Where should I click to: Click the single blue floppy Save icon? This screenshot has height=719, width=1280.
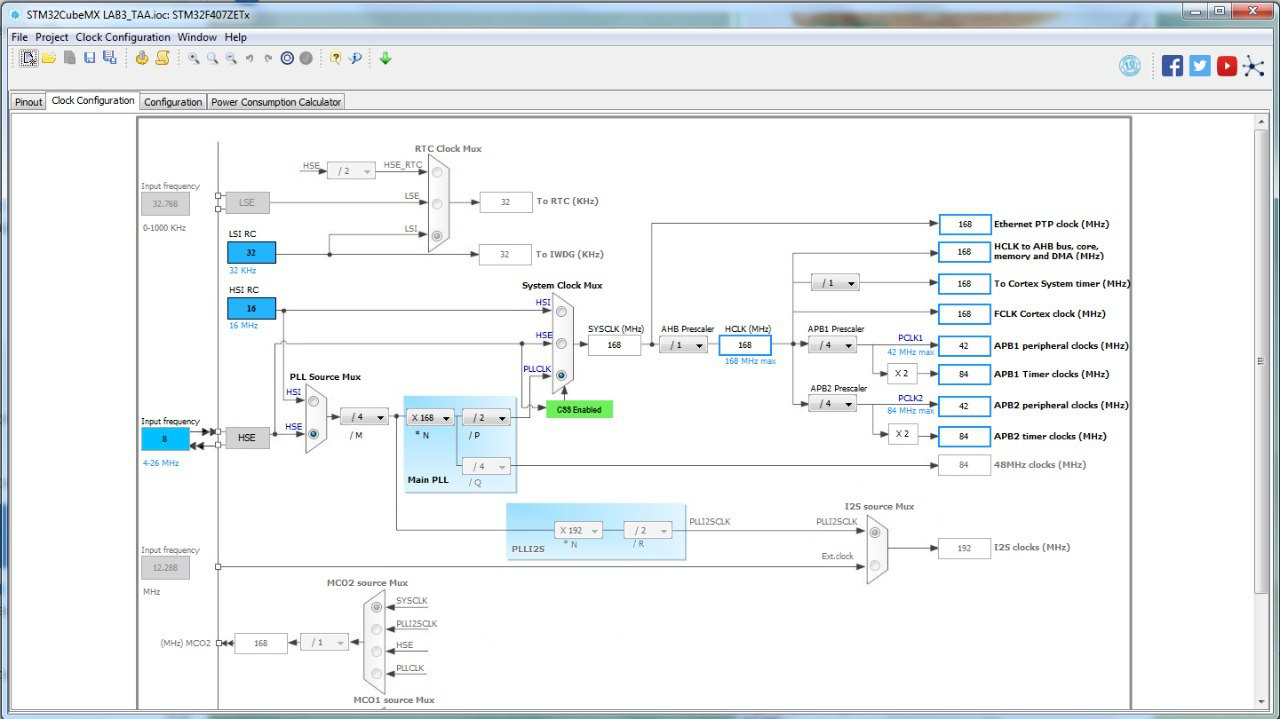[x=90, y=58]
